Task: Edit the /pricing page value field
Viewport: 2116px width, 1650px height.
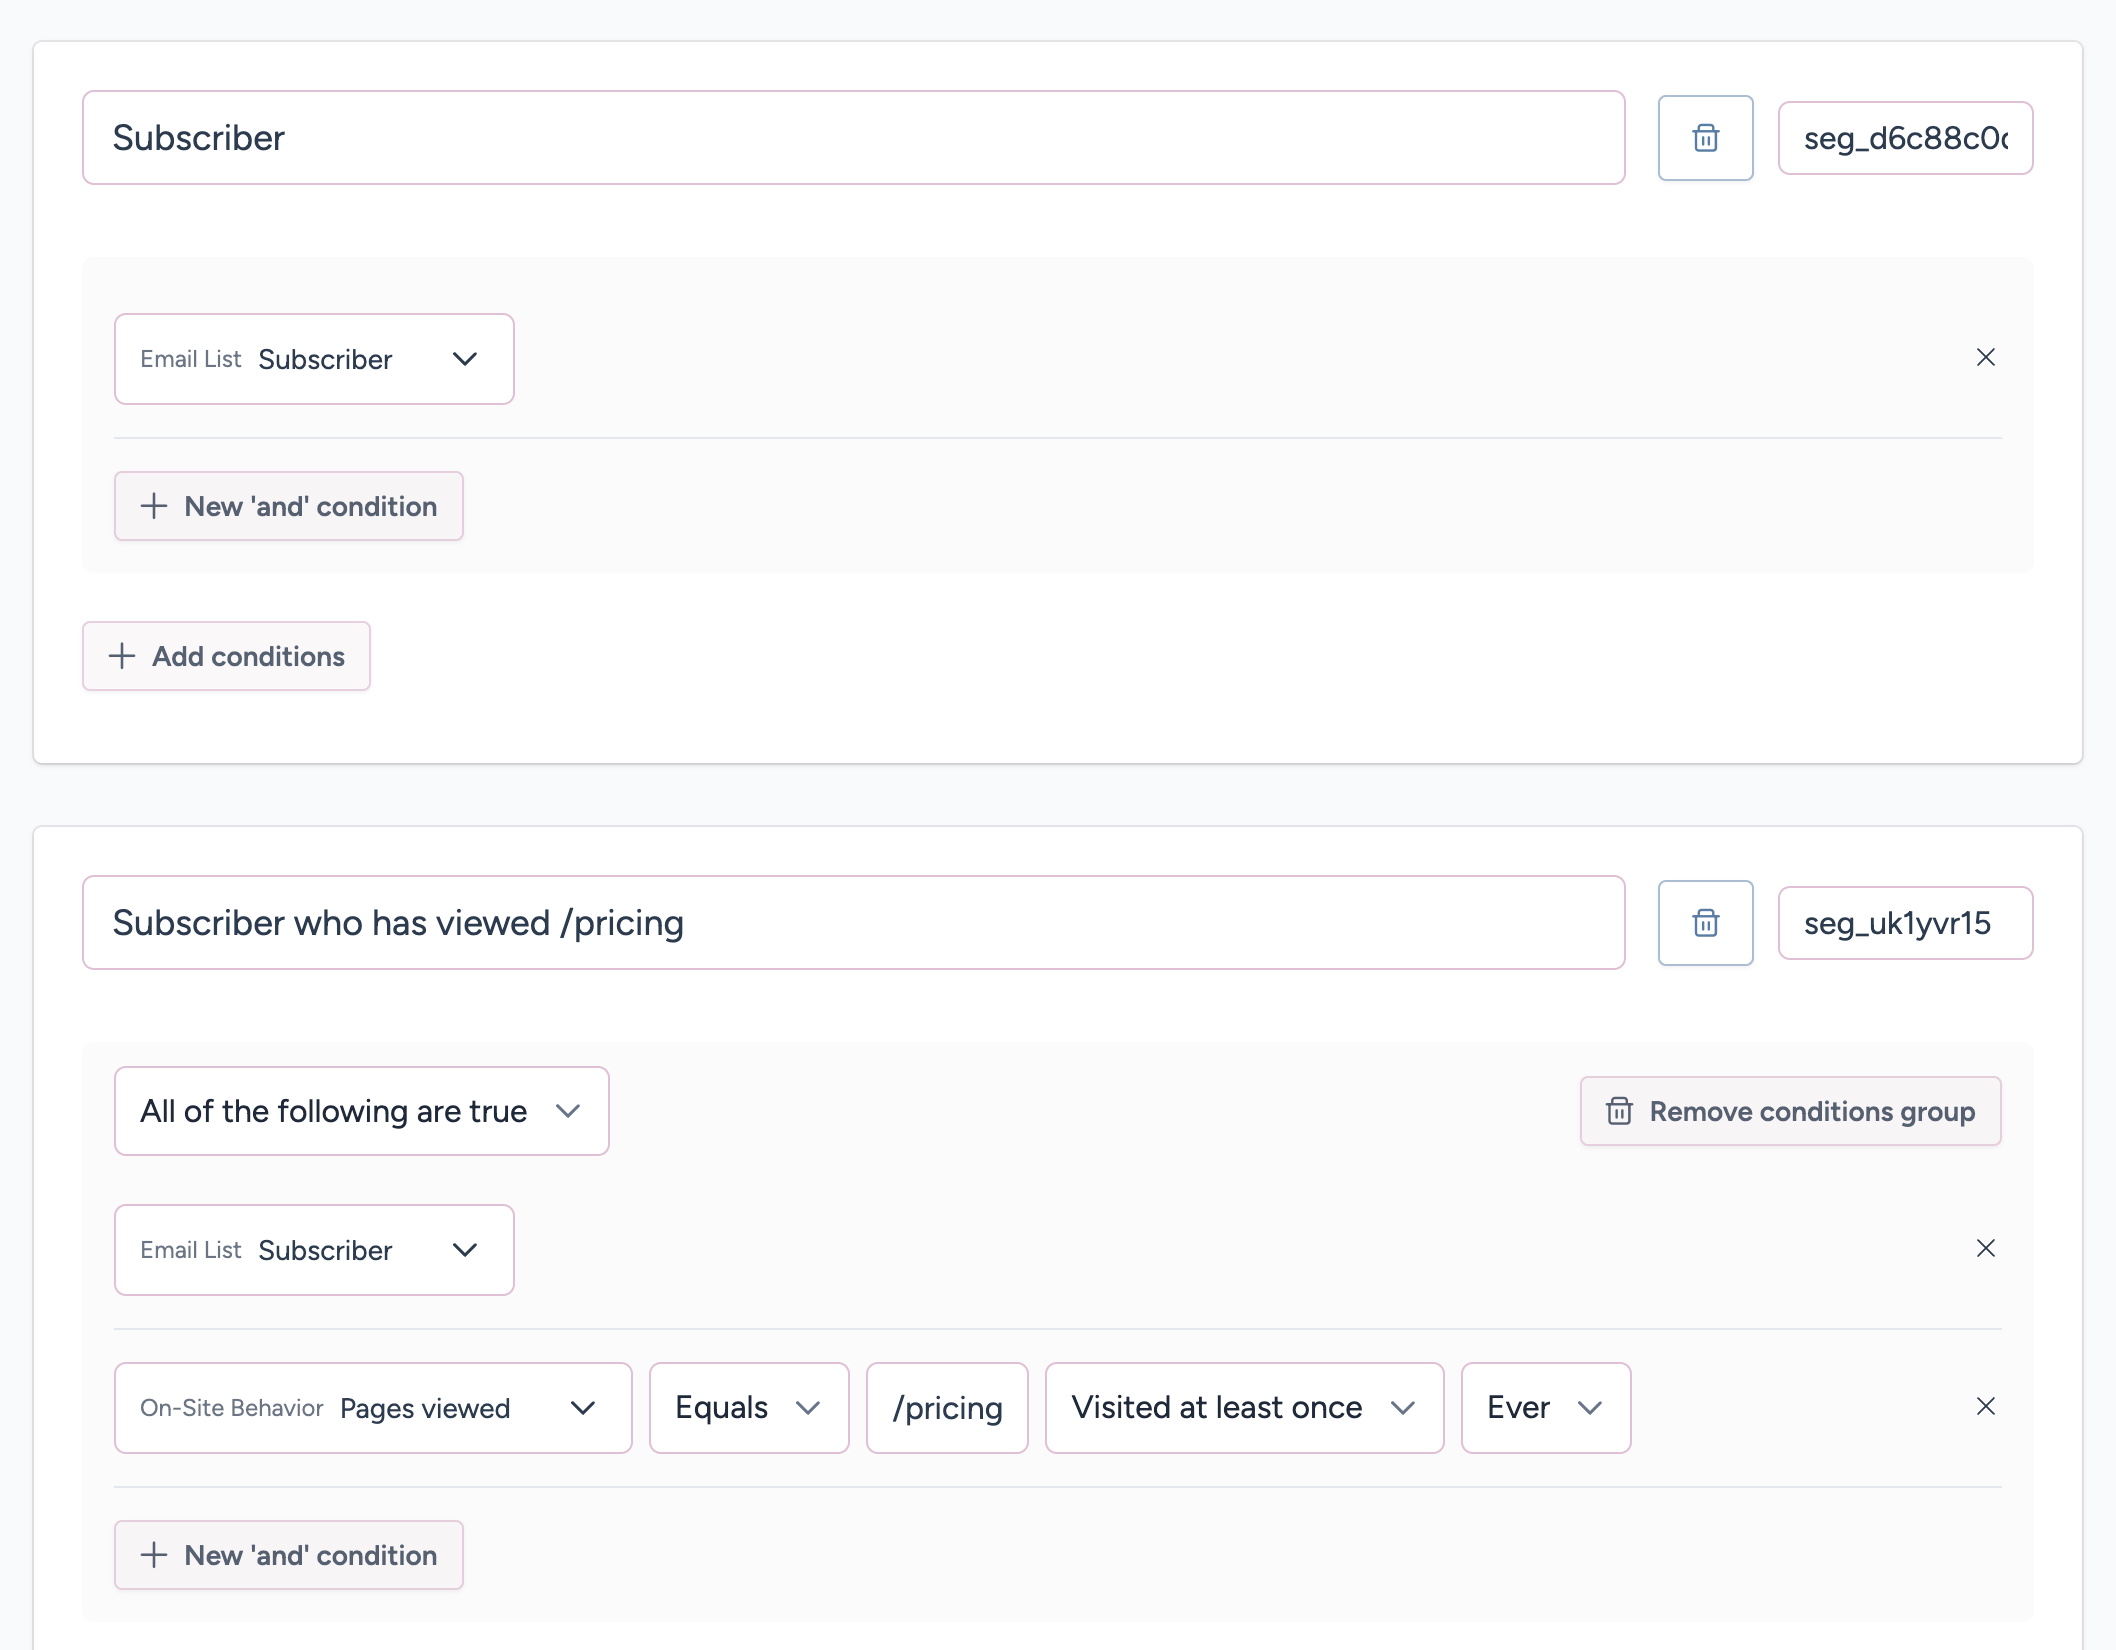Action: pos(946,1408)
